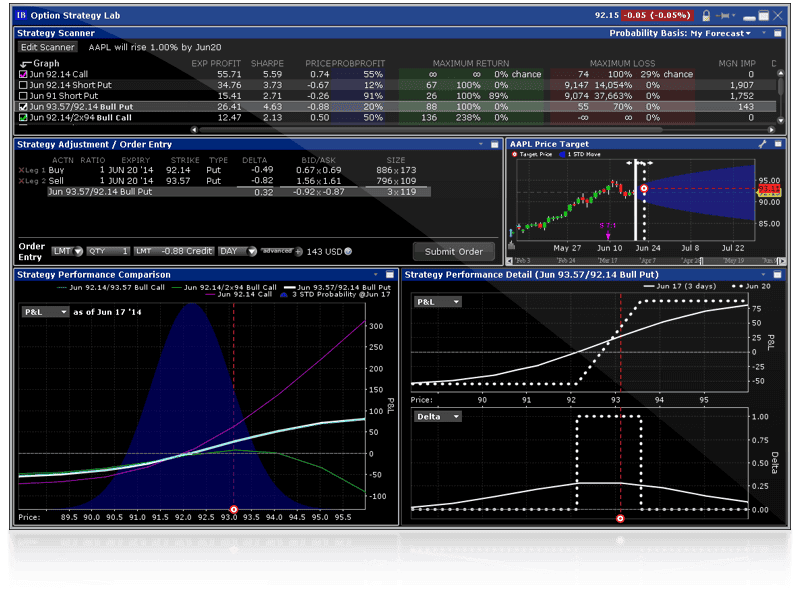
Task: Open AAPL Price Target wrench settings
Action: [x=762, y=144]
